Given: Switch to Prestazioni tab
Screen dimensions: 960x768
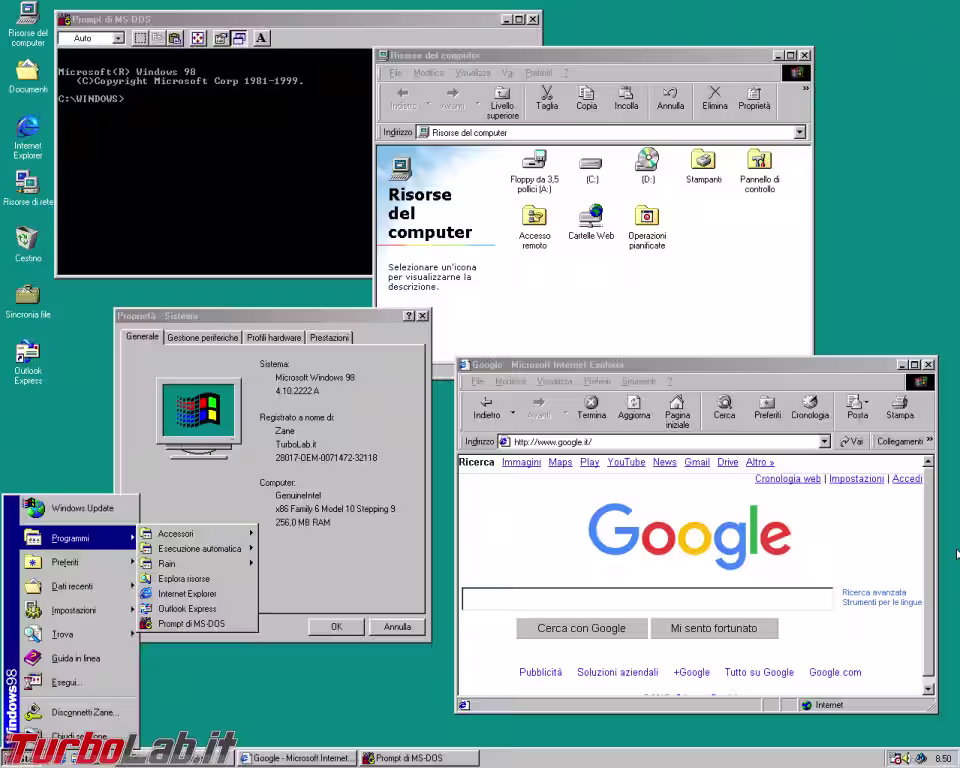Looking at the screenshot, I should [x=329, y=337].
